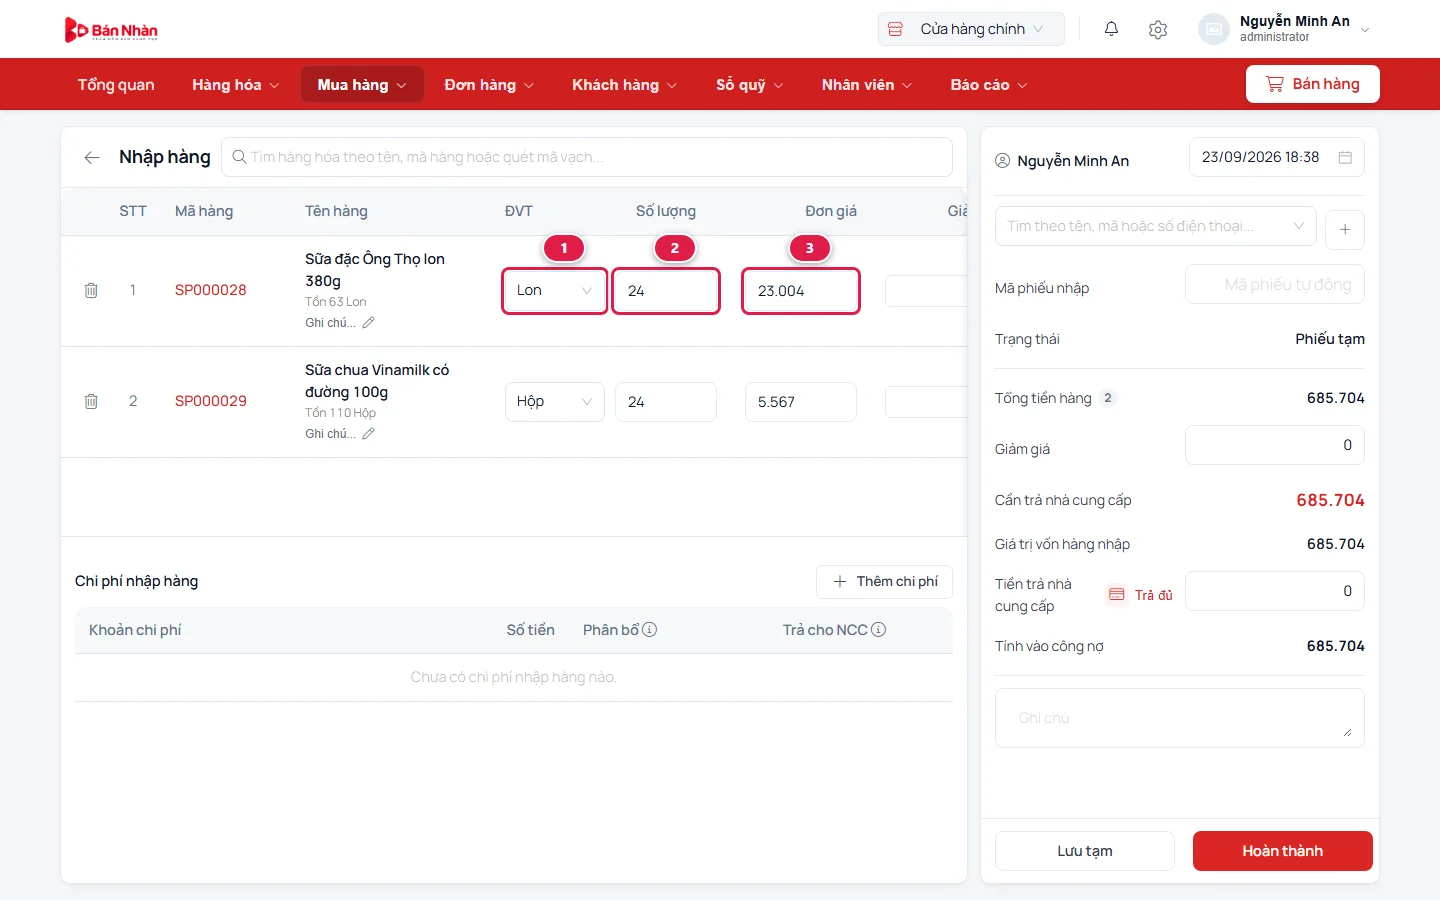This screenshot has width=1440, height=900.
Task: Delete row SP000029 with the trash icon
Action: click(x=91, y=401)
